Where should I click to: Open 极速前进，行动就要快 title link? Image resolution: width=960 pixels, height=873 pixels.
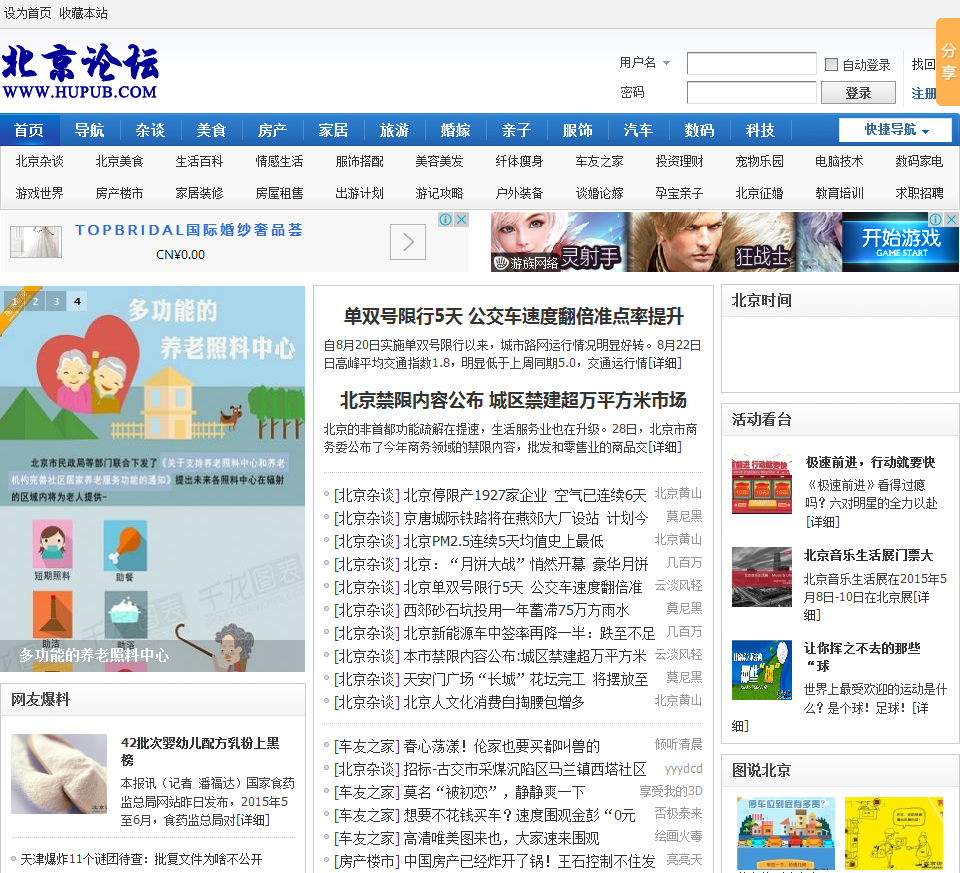pos(871,462)
